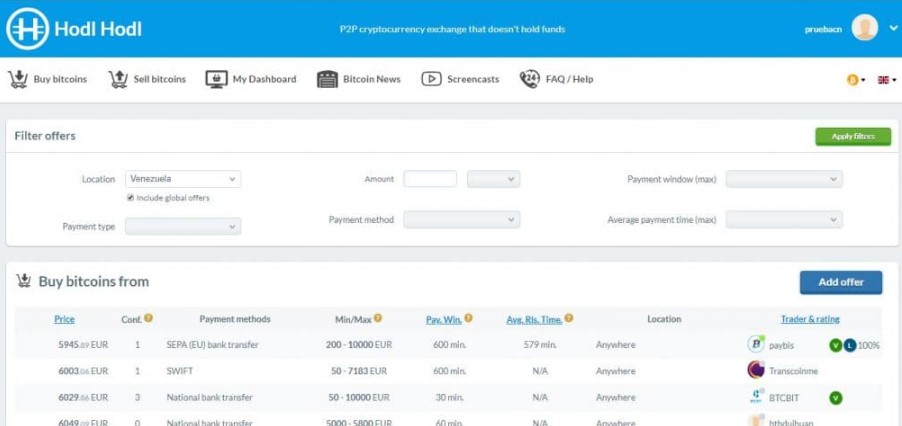Sort by Pay. Win. column
Image resolution: width=902 pixels, height=426 pixels.
(x=444, y=320)
